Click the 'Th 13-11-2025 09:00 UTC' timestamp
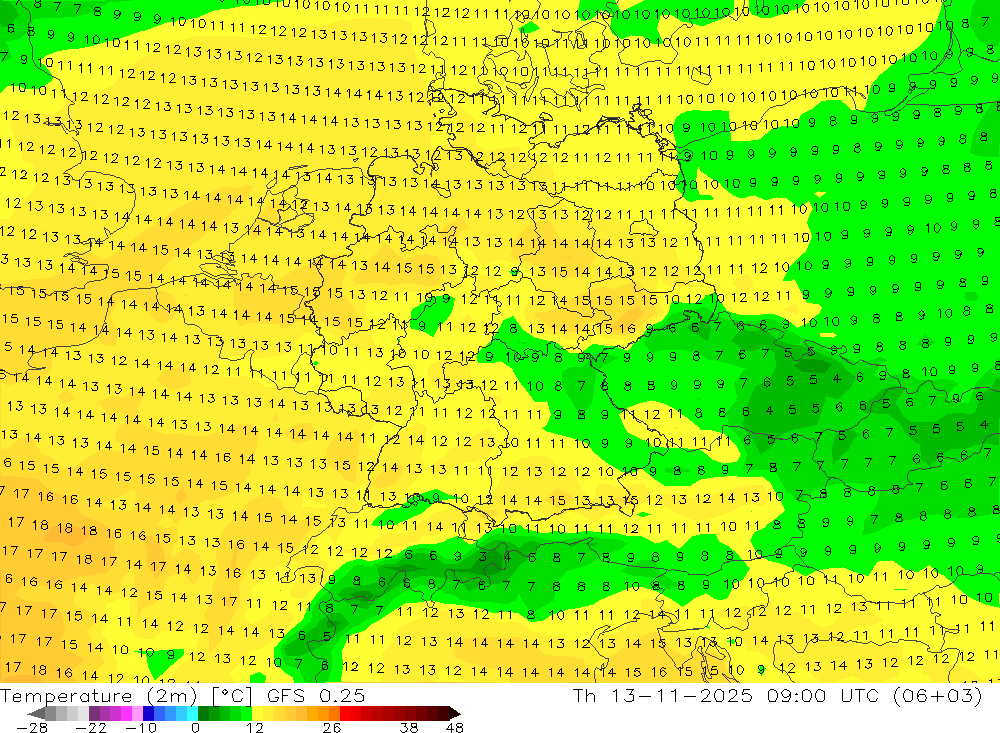Viewport: 1000px width, 733px height. pos(726,695)
